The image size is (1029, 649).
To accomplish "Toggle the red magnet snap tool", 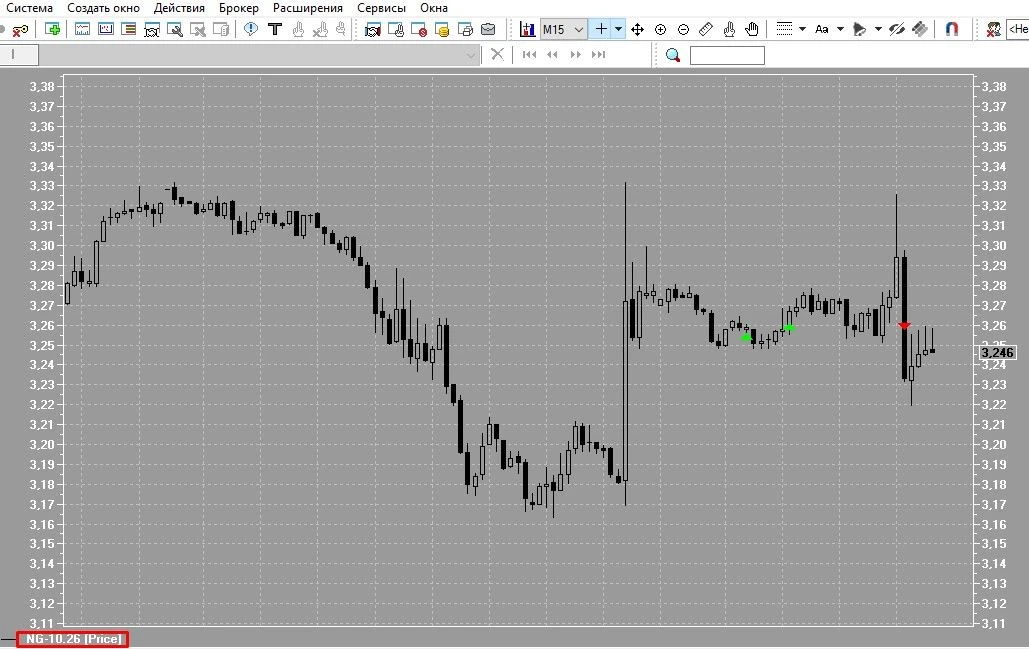I will coord(952,30).
